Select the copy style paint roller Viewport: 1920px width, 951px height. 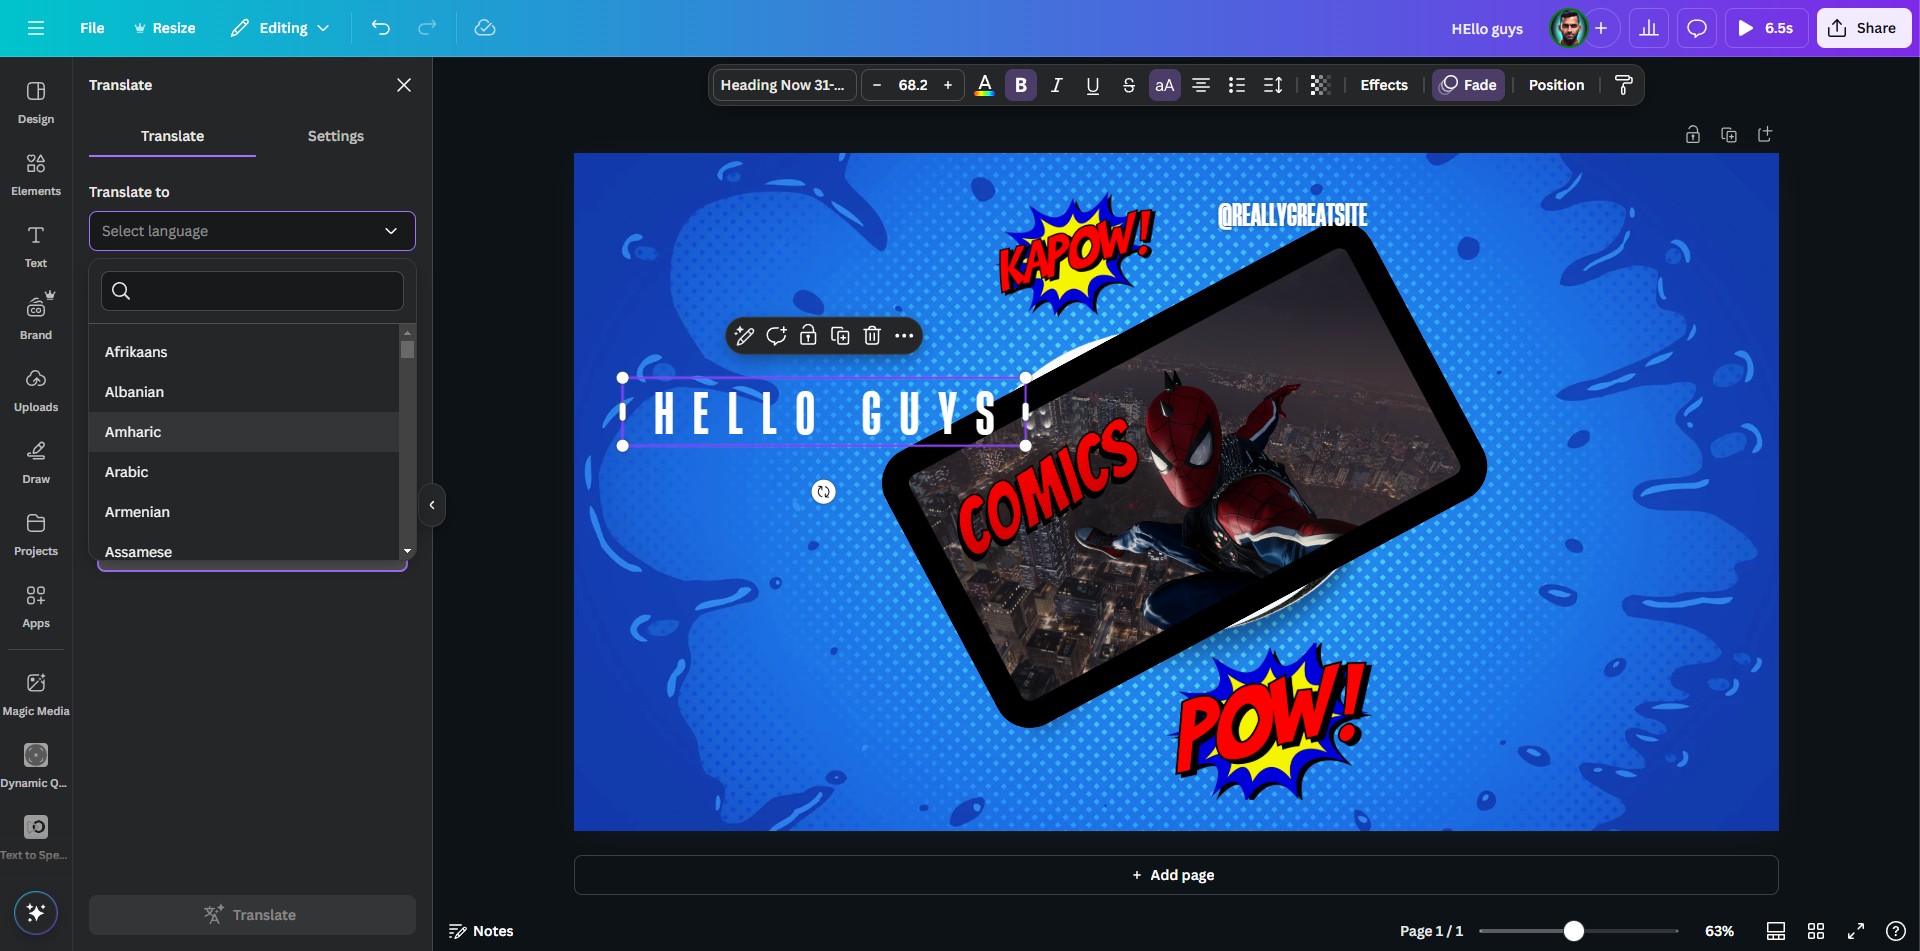click(x=1624, y=85)
